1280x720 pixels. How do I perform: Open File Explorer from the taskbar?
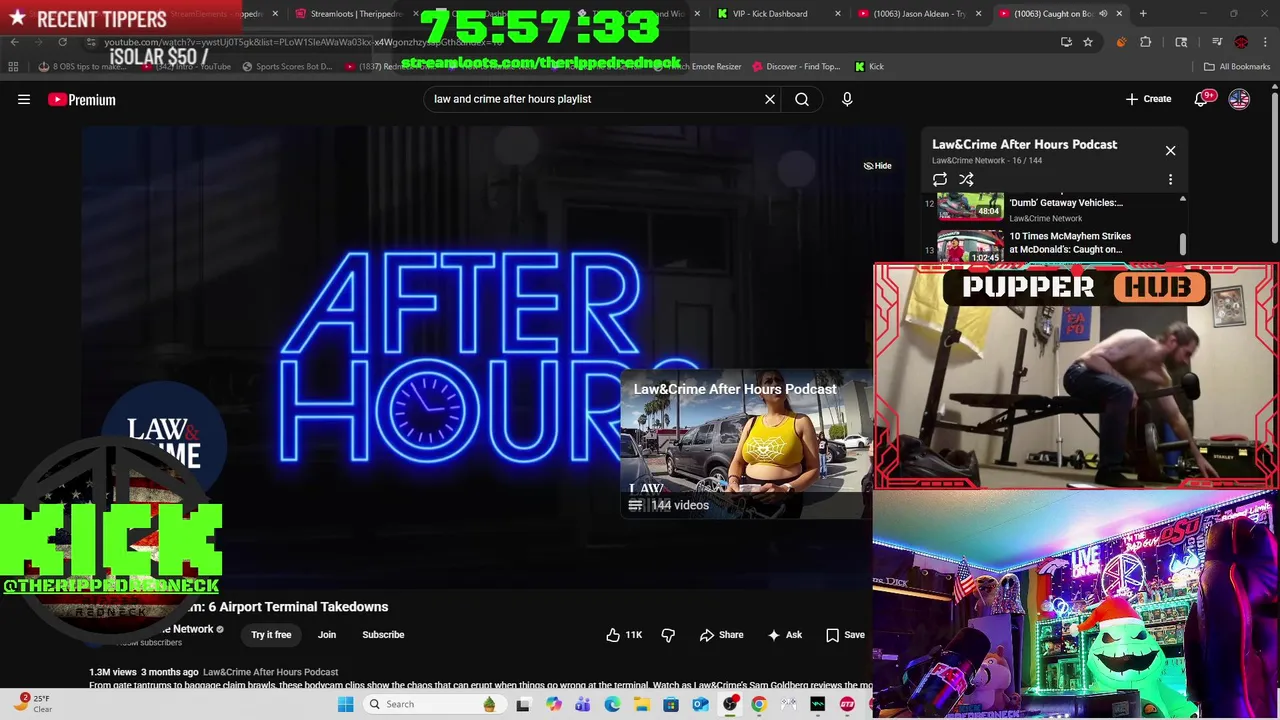[641, 704]
